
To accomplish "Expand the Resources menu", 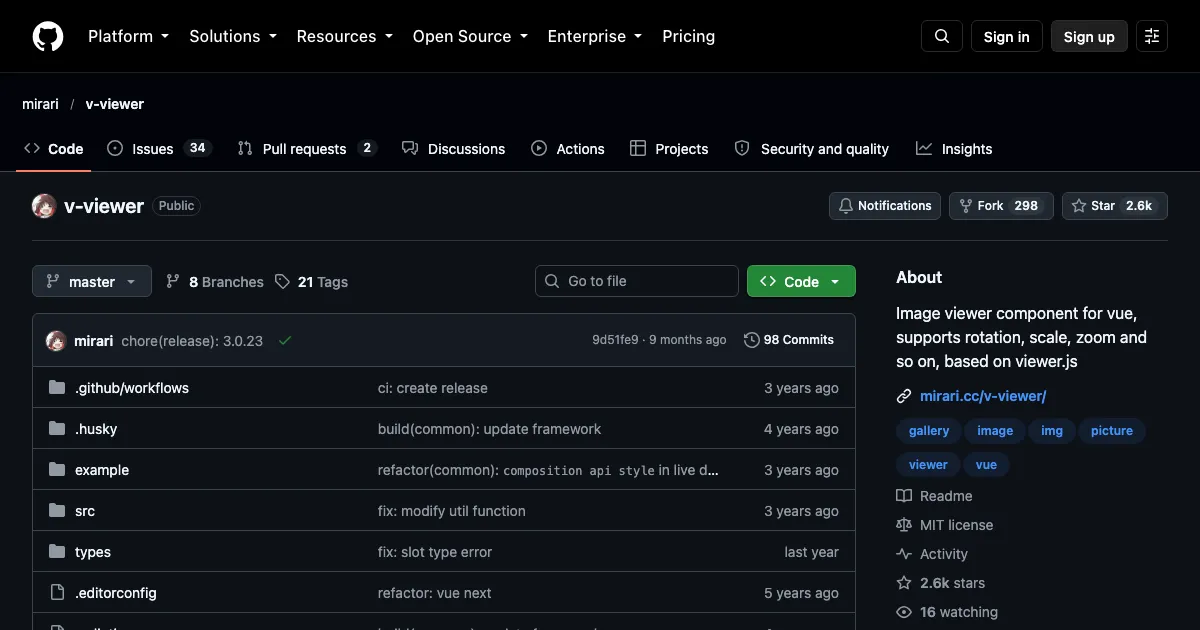I will coord(345,36).
